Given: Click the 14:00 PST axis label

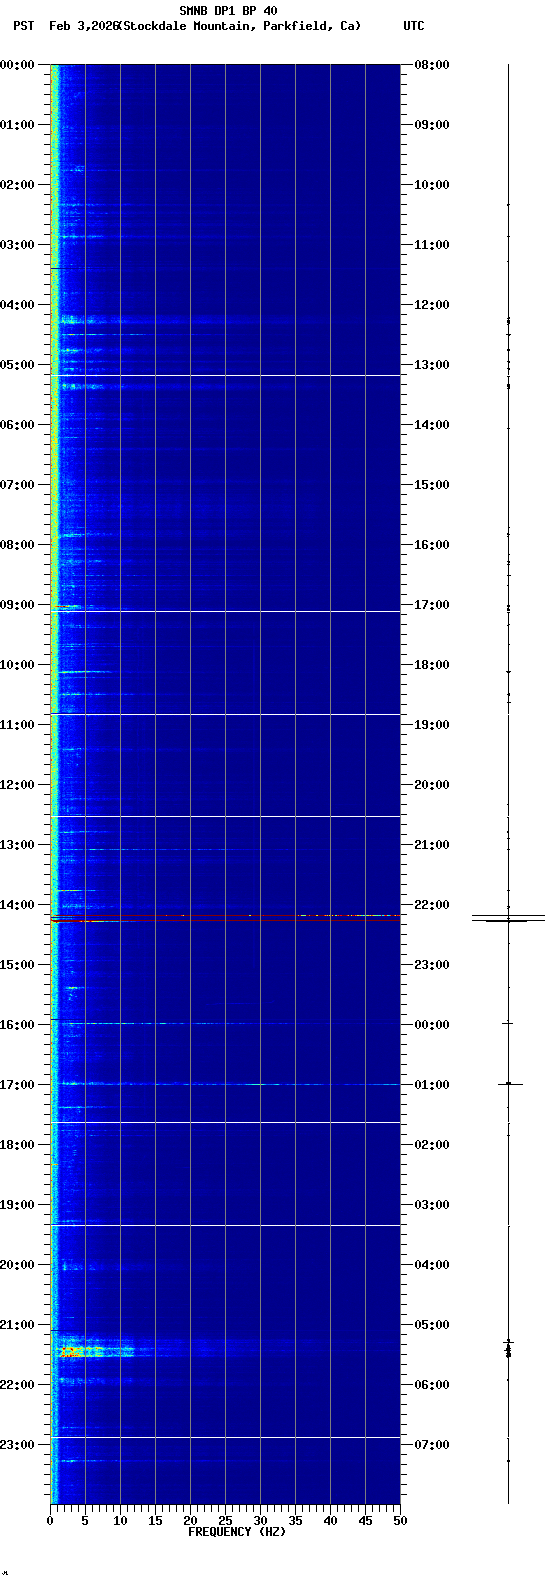Looking at the screenshot, I should 18,905.
